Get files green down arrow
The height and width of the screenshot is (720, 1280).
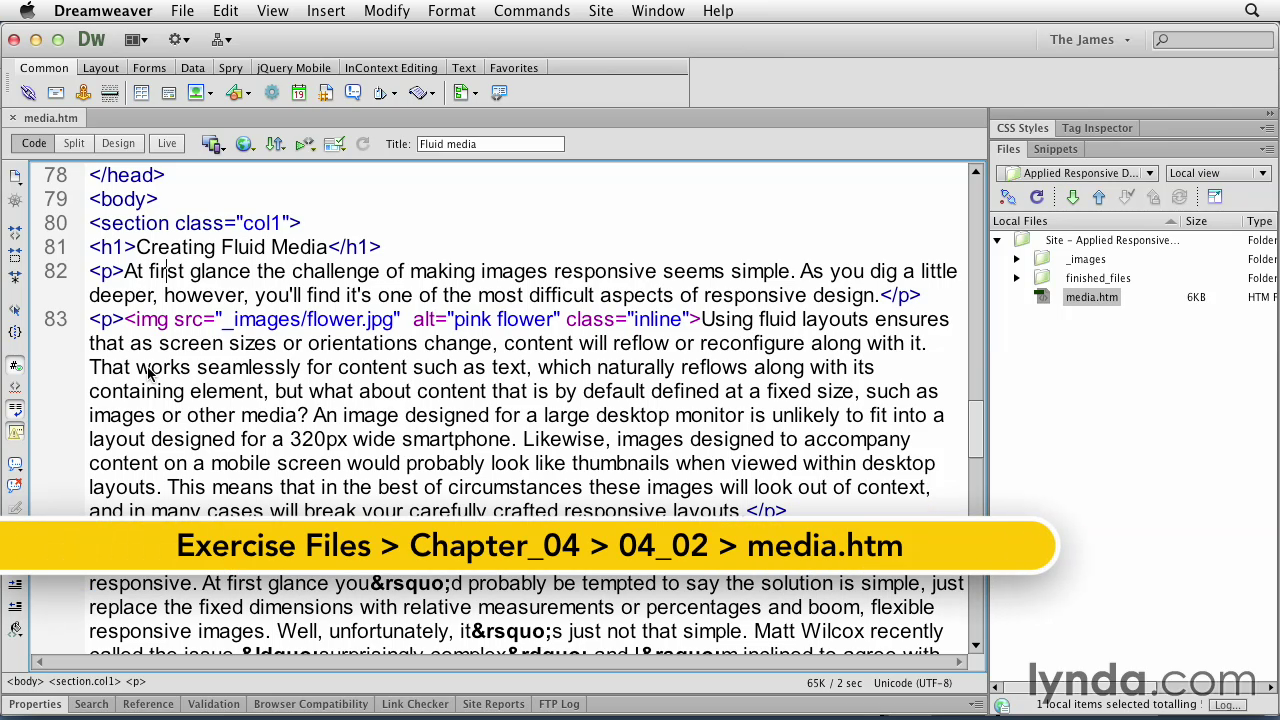(1072, 197)
